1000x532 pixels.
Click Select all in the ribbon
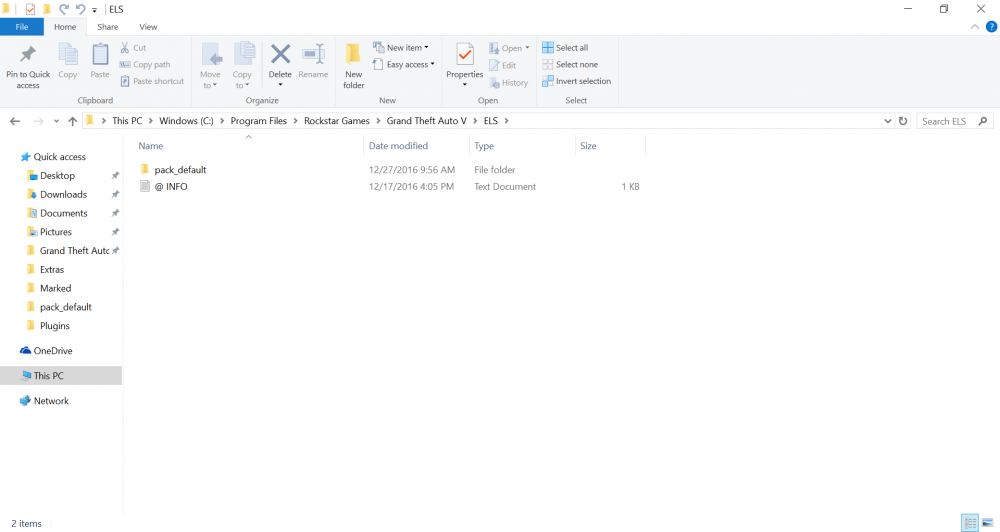[565, 48]
